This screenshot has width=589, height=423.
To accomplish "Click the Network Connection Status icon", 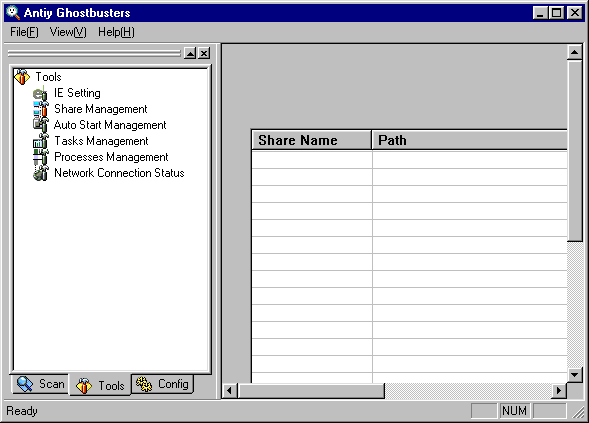I will (x=41, y=173).
